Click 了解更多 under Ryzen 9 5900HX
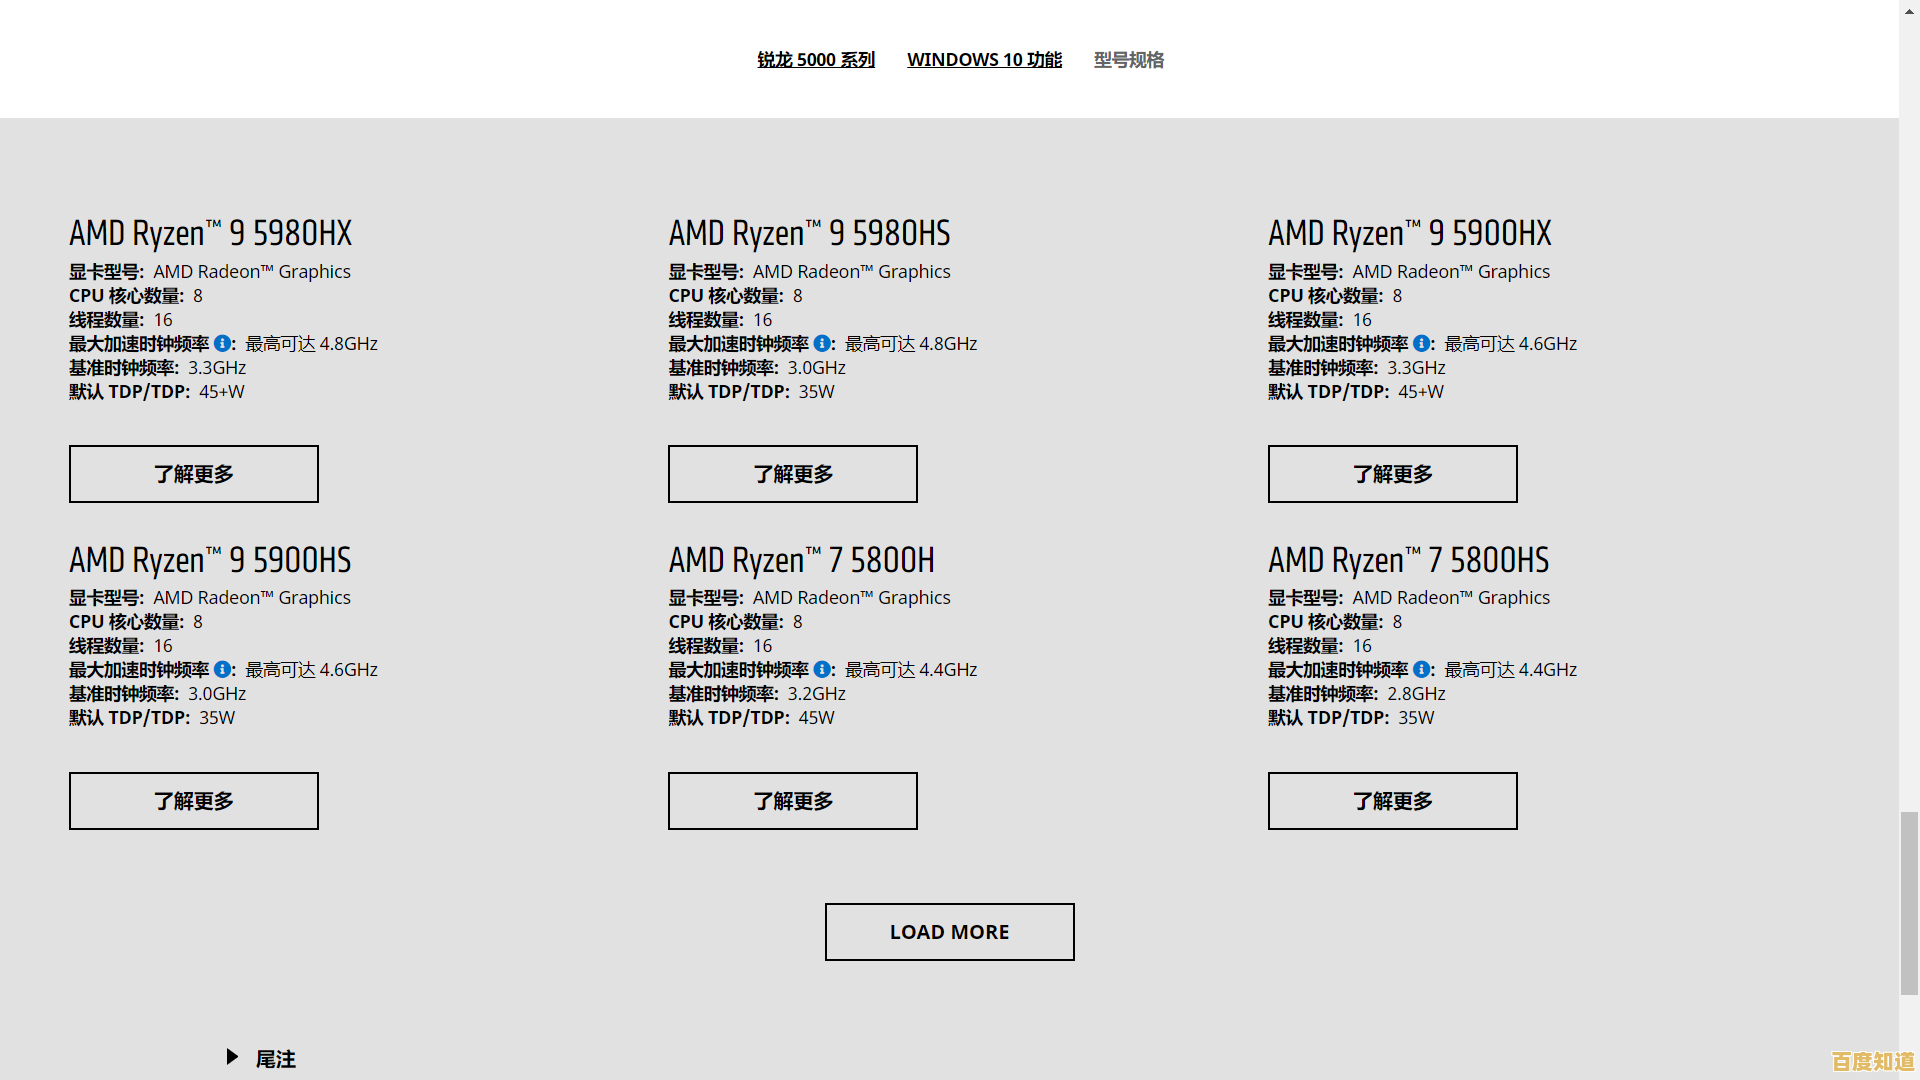Viewport: 1920px width, 1080px height. tap(1392, 474)
